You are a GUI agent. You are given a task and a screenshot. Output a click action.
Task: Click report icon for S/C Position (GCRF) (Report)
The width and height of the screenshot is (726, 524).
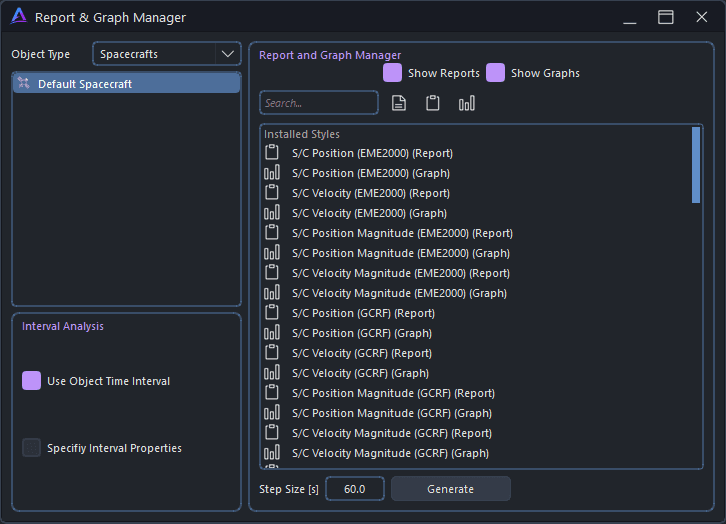[272, 312]
